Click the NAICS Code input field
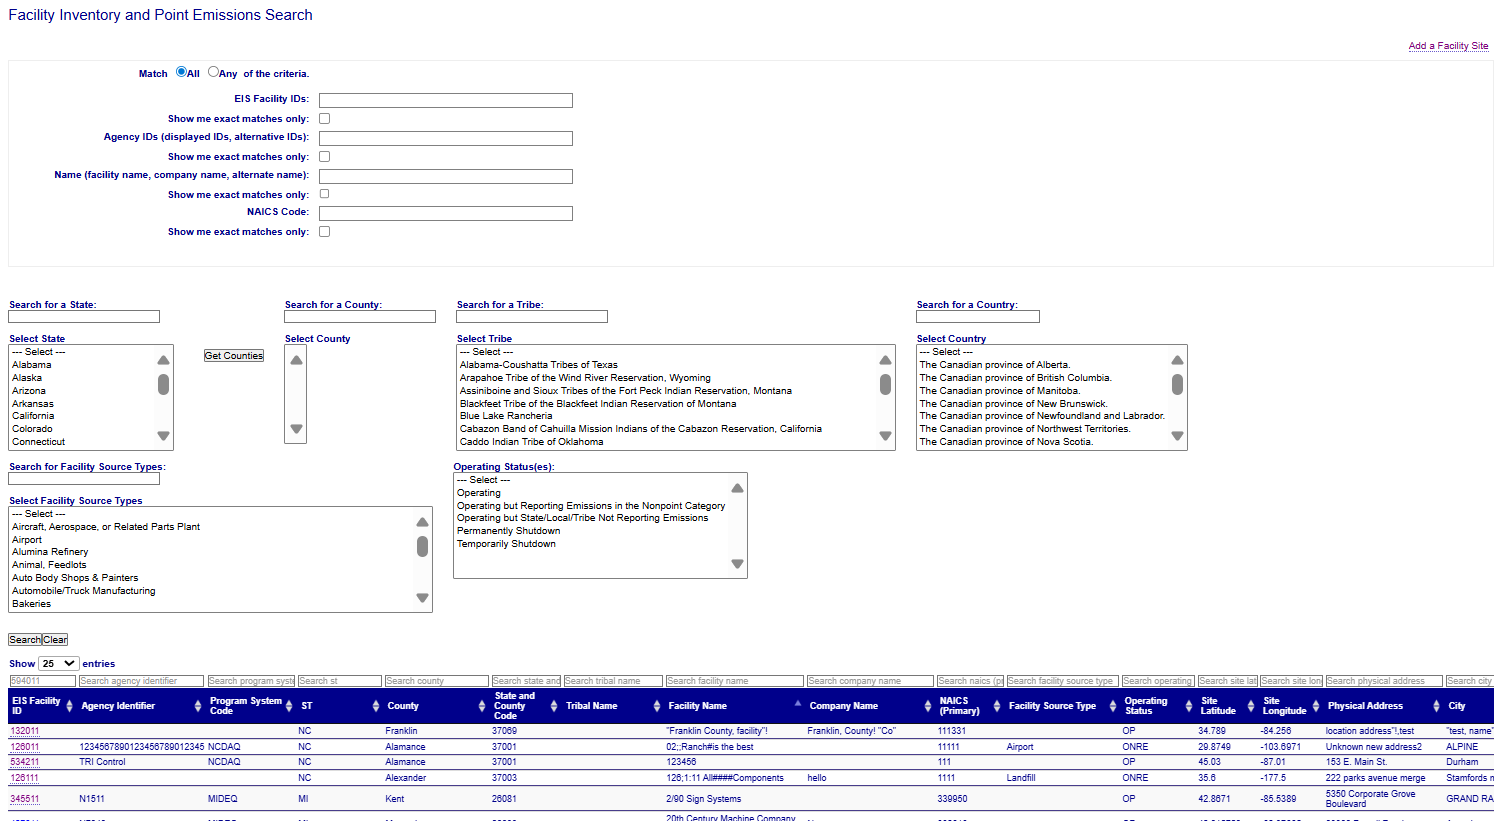The width and height of the screenshot is (1502, 821). tap(446, 213)
